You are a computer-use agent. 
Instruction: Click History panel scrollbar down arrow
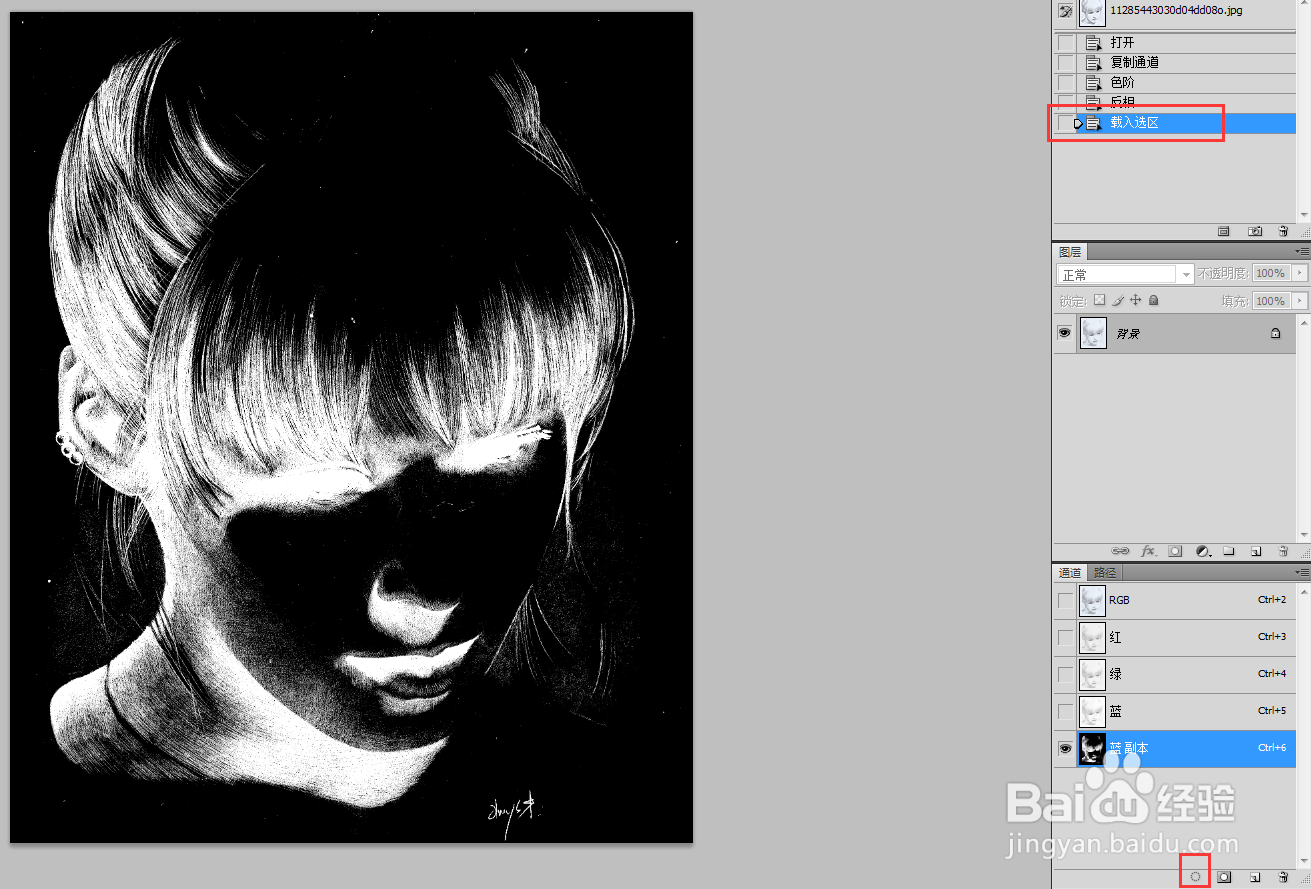coord(1303,215)
